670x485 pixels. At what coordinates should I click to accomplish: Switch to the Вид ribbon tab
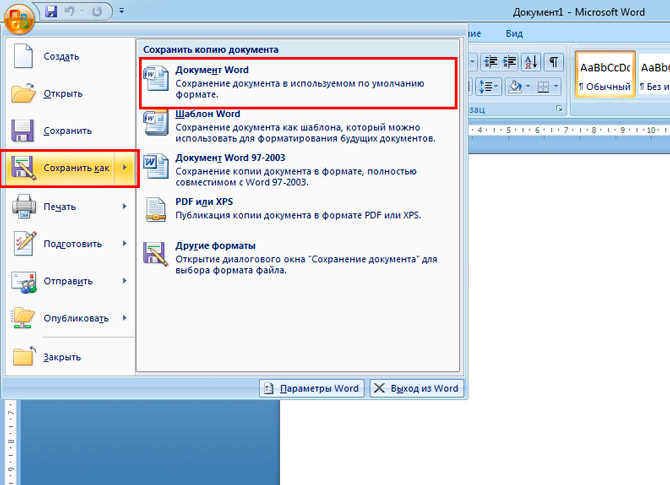pyautogui.click(x=514, y=33)
